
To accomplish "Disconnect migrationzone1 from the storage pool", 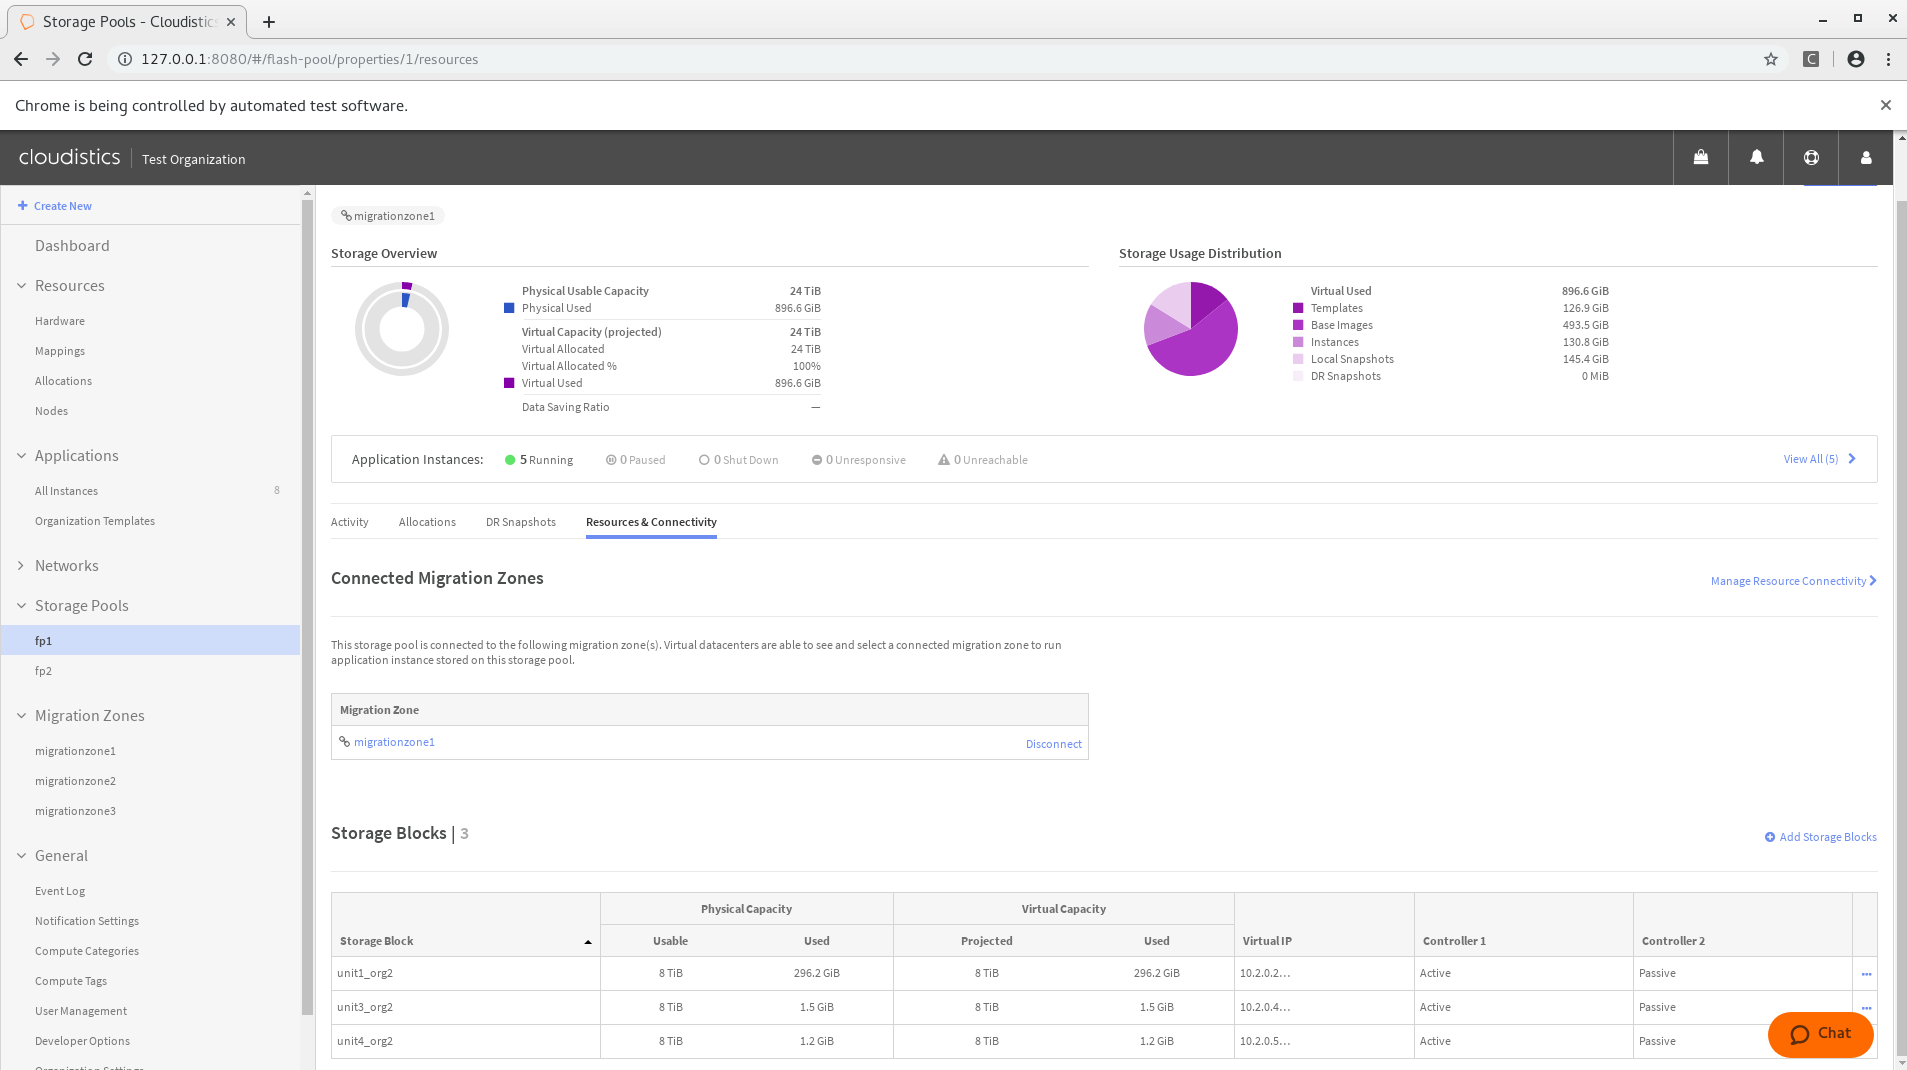I will (1053, 744).
